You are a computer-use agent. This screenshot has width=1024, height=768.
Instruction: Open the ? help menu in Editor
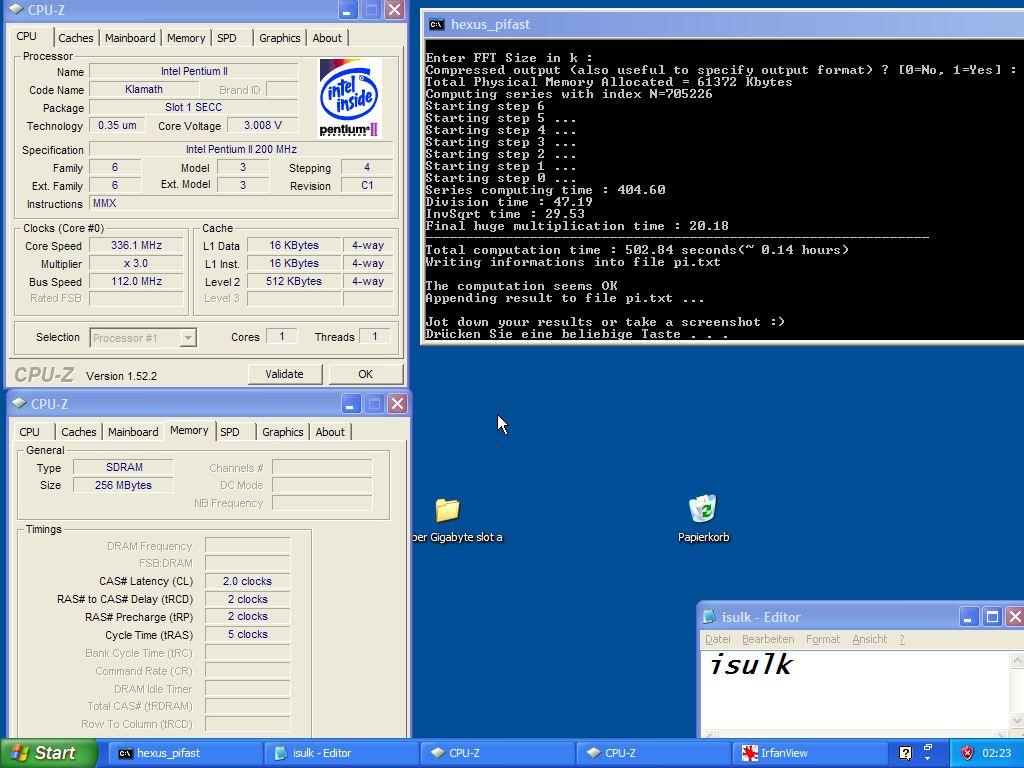point(902,639)
